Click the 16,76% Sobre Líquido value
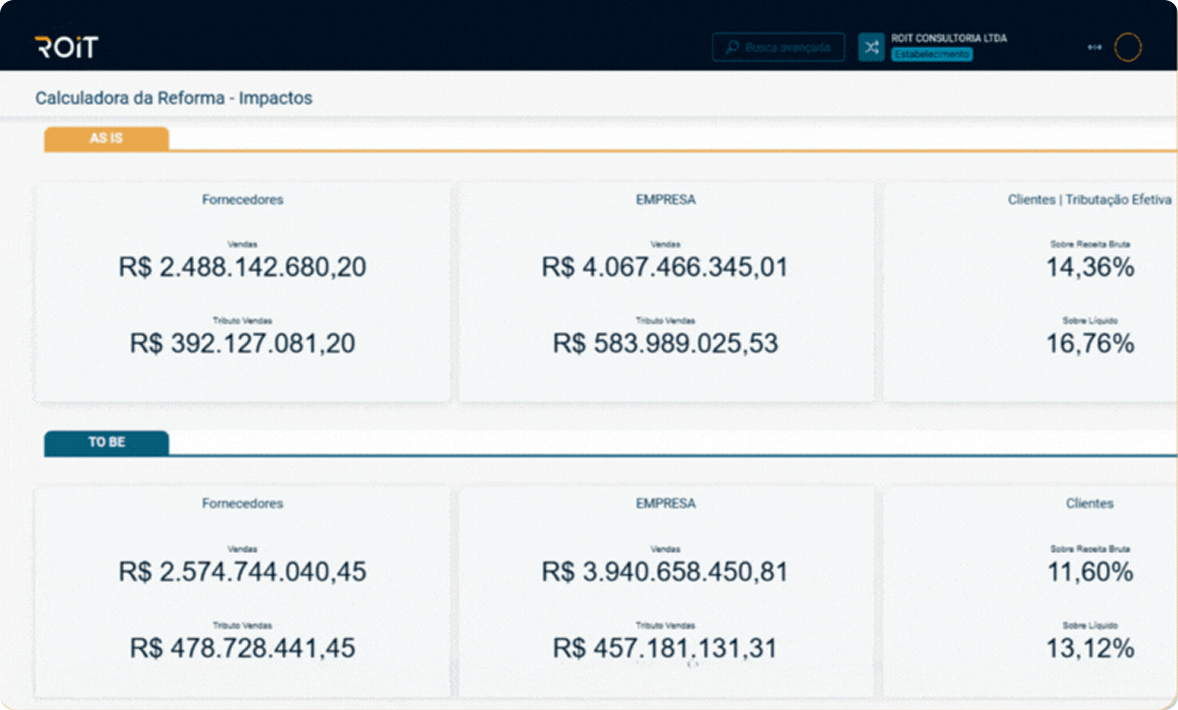 (1090, 344)
